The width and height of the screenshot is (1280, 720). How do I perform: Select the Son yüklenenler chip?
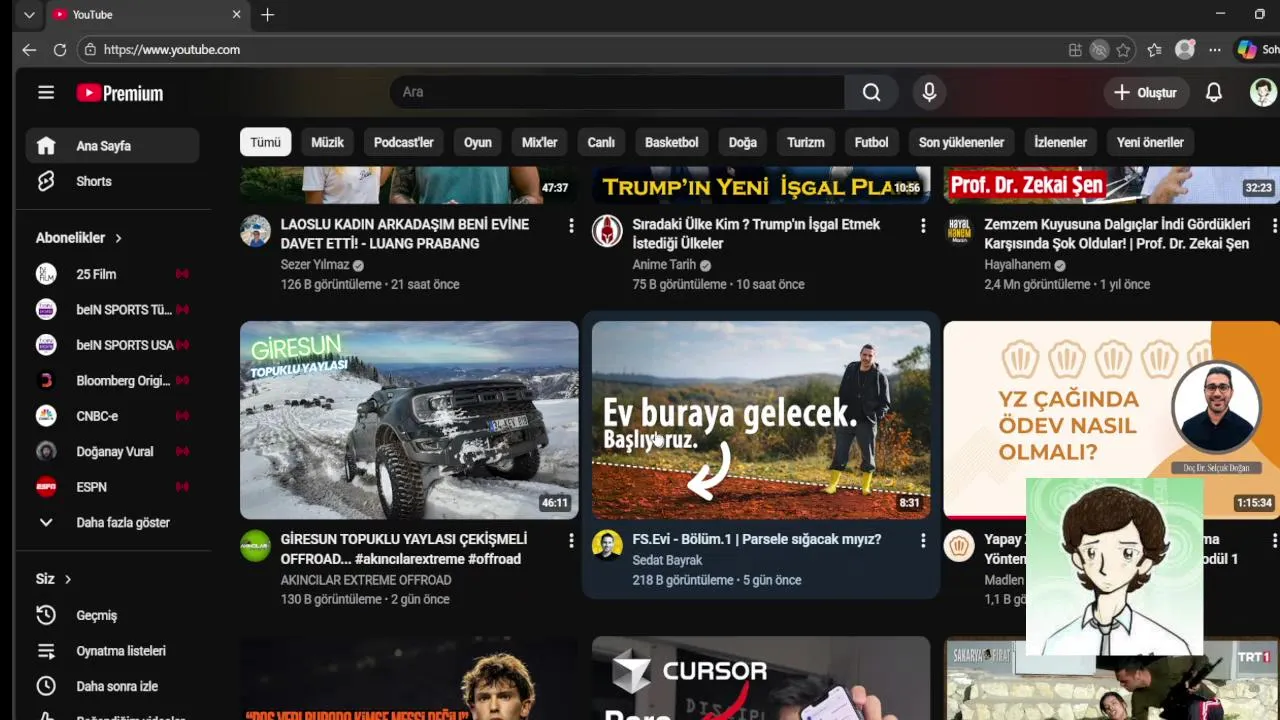pyautogui.click(x=961, y=142)
